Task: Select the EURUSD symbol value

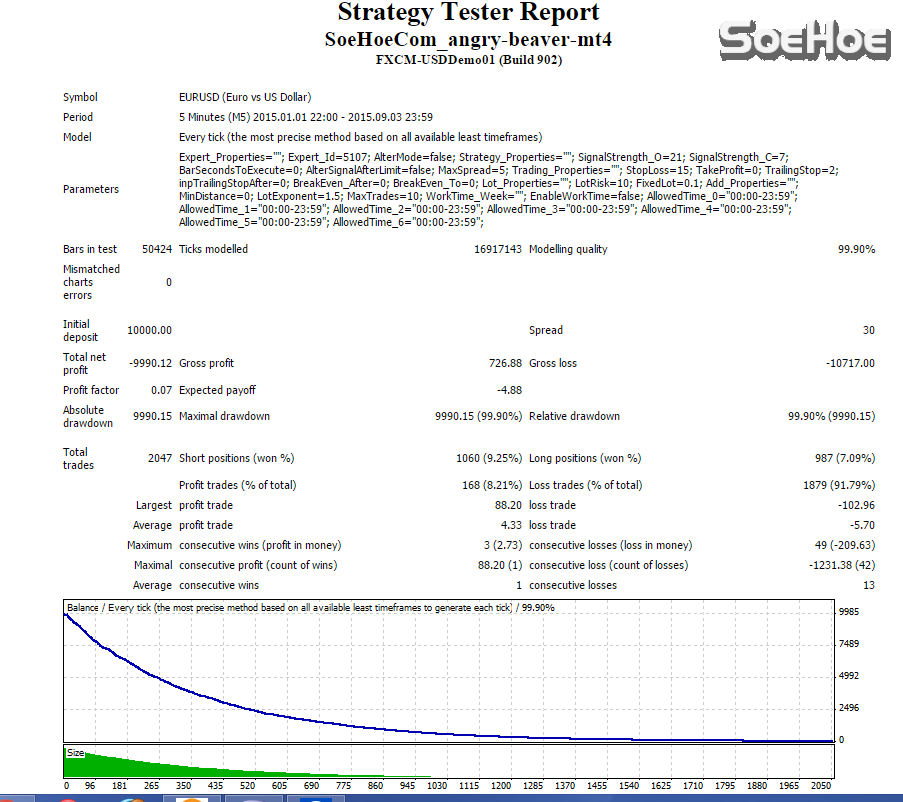Action: click(x=245, y=98)
